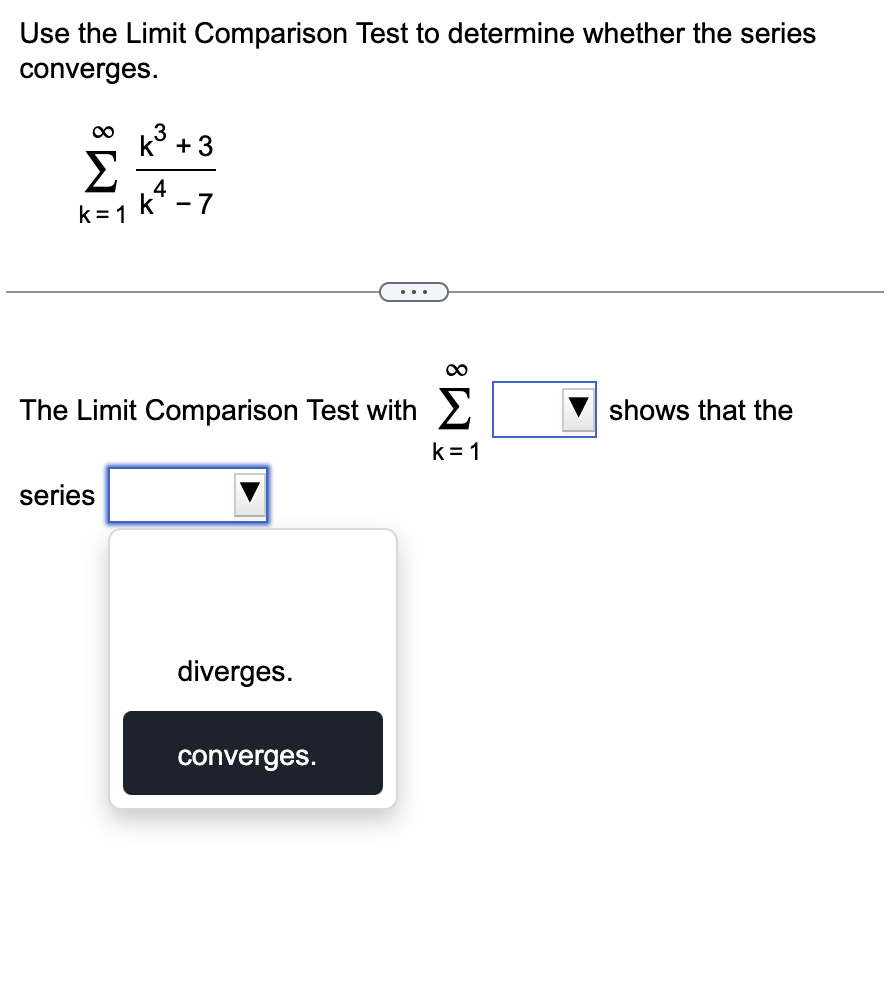Open the comparison series dropdown arrow
888x992 pixels.
[578, 409]
